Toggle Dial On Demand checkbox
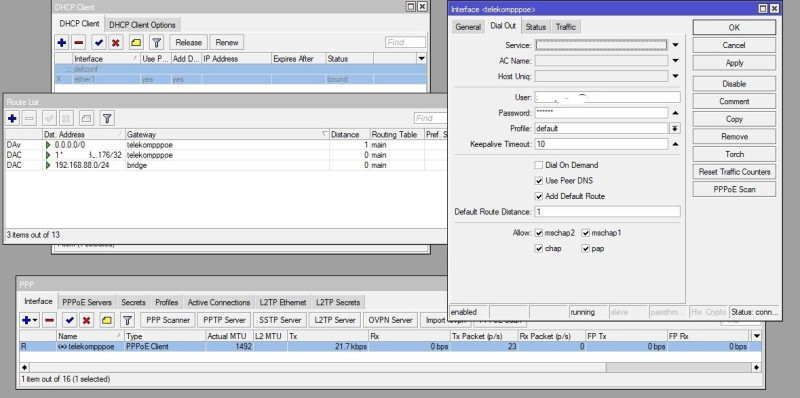 (x=539, y=165)
